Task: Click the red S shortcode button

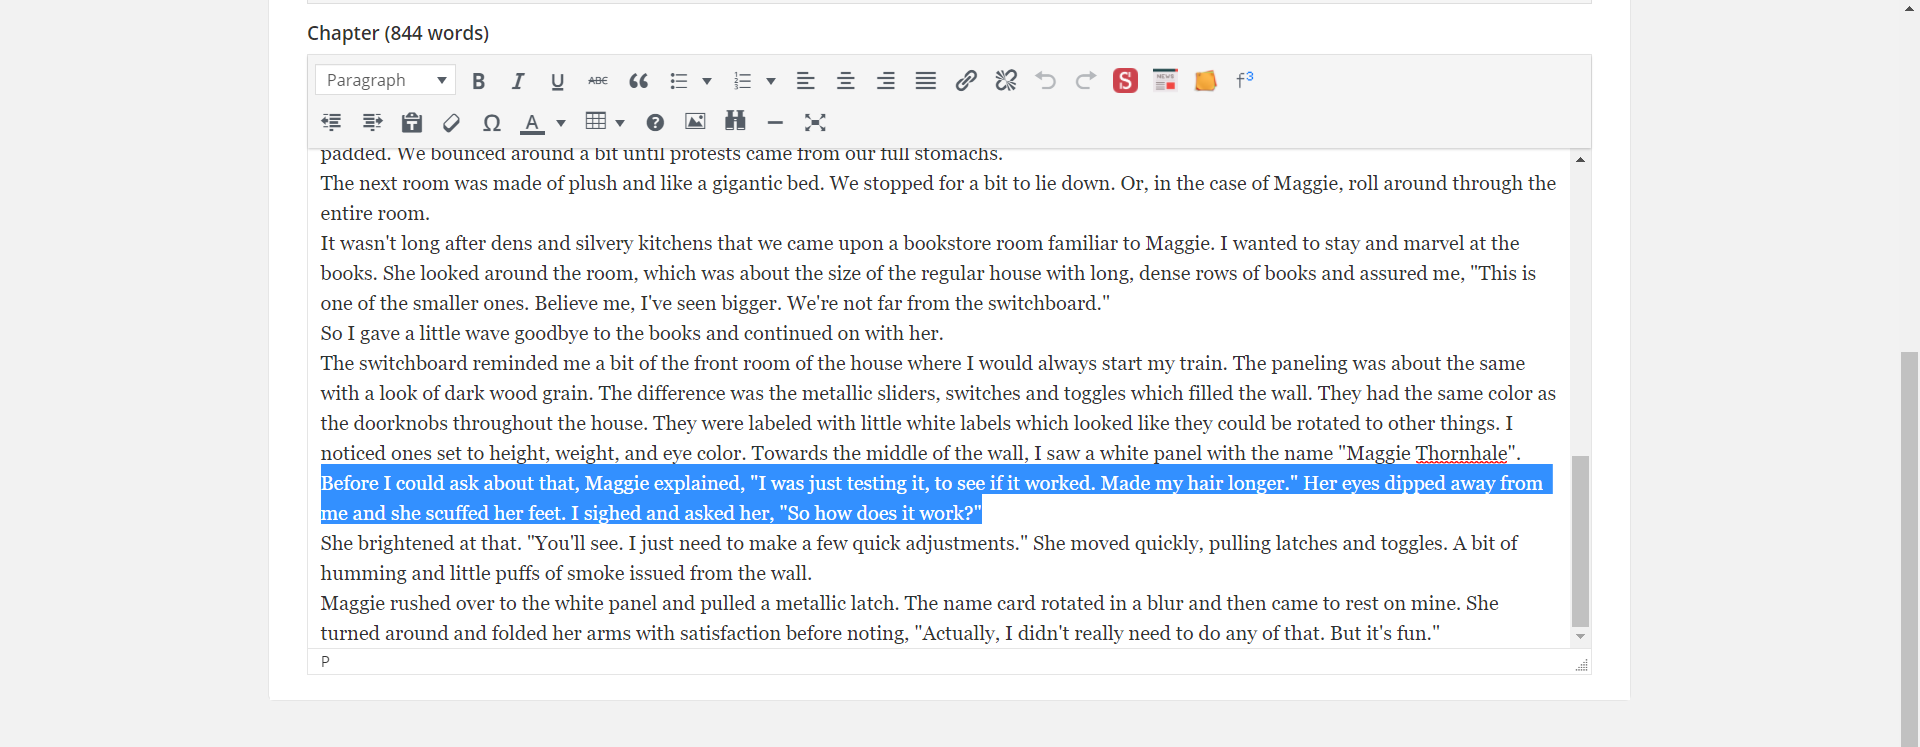Action: coord(1125,81)
